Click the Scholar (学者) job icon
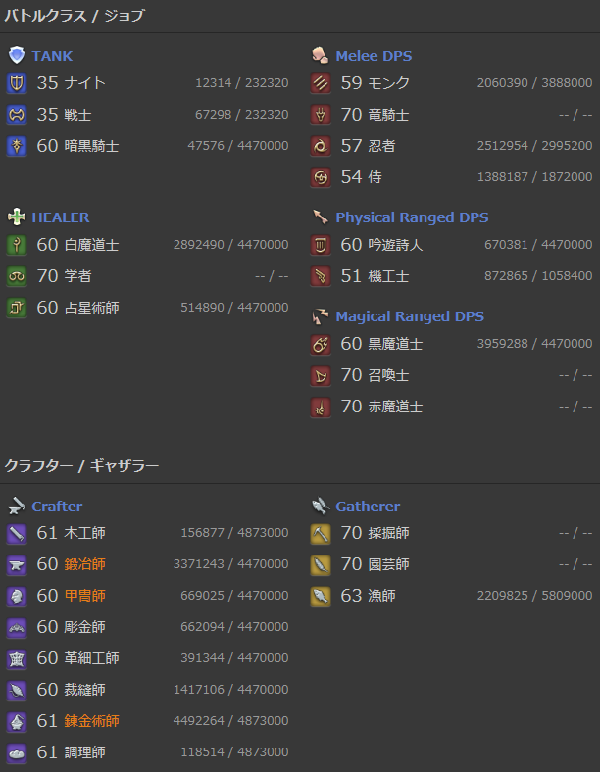 (17, 276)
